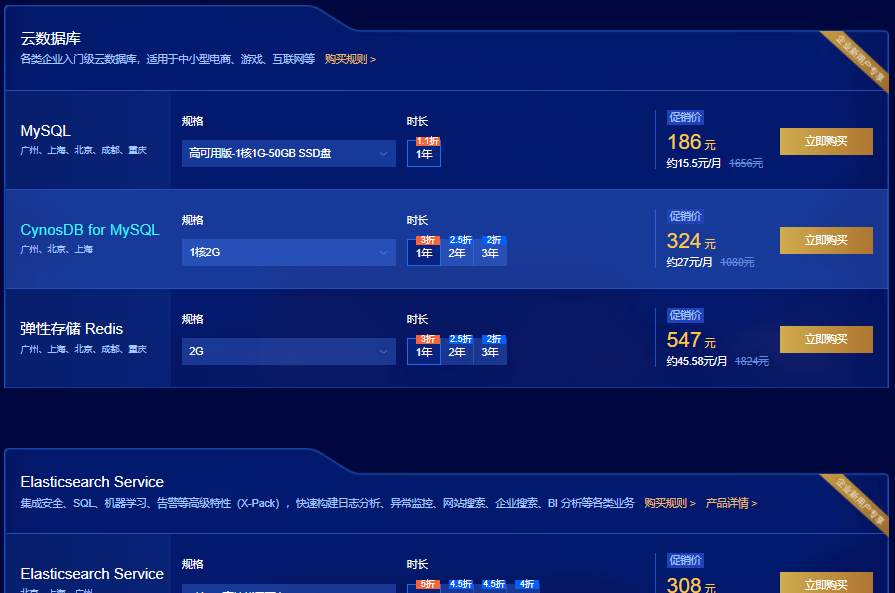Click 立即购买 for Elasticsearch Service
895x593 pixels.
pyautogui.click(x=826, y=583)
